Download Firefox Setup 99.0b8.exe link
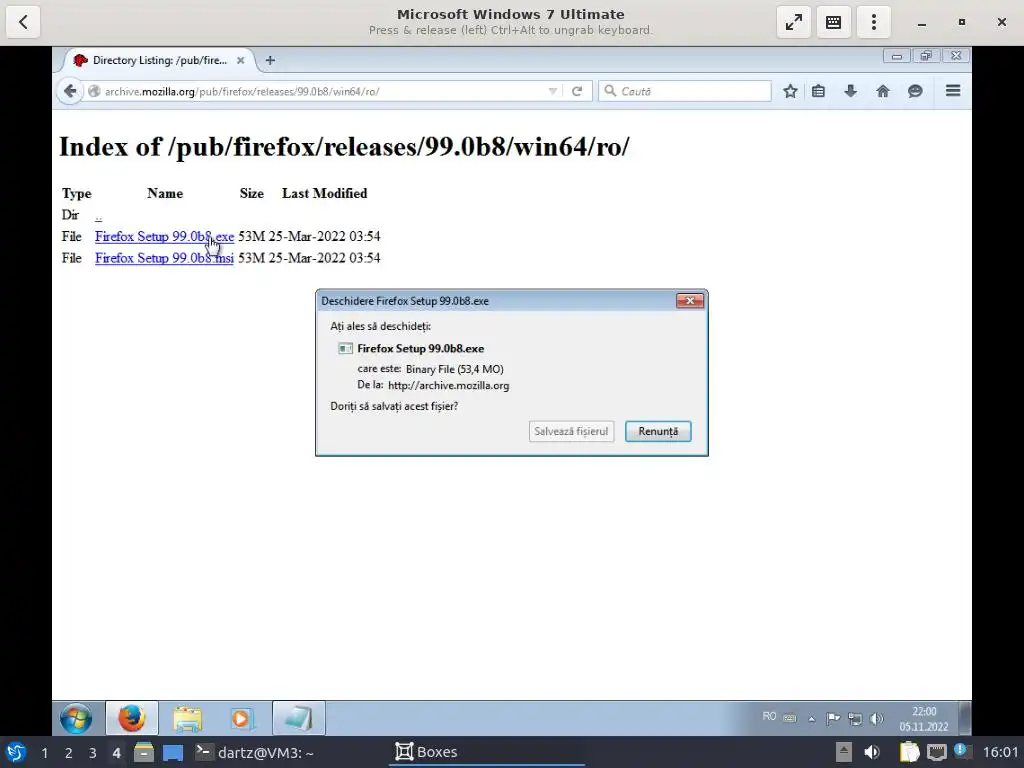This screenshot has width=1024, height=768. [165, 236]
